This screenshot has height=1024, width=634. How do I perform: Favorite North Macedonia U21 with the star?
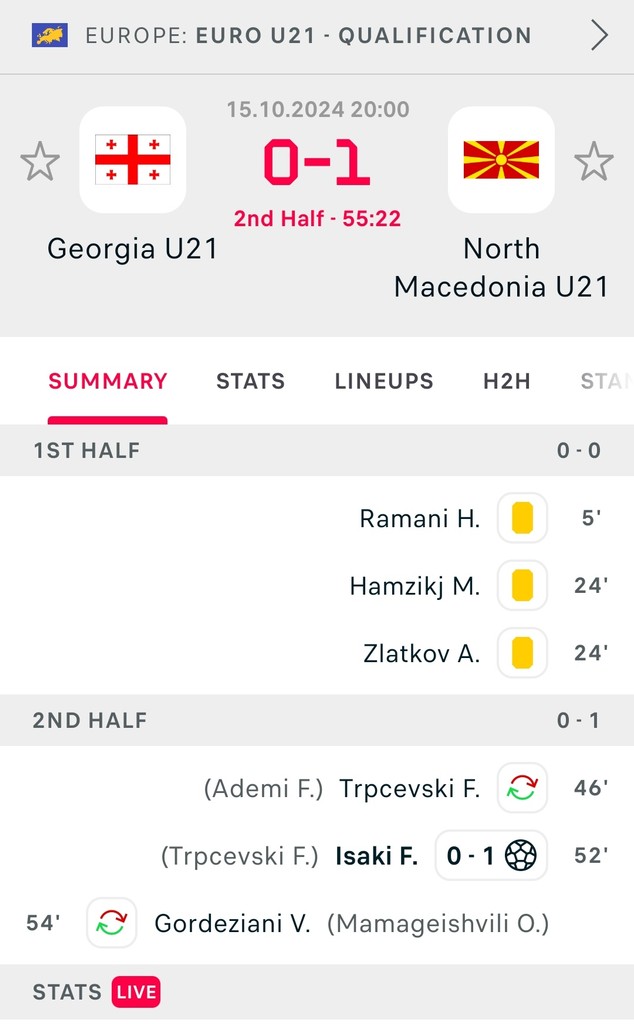(594, 161)
